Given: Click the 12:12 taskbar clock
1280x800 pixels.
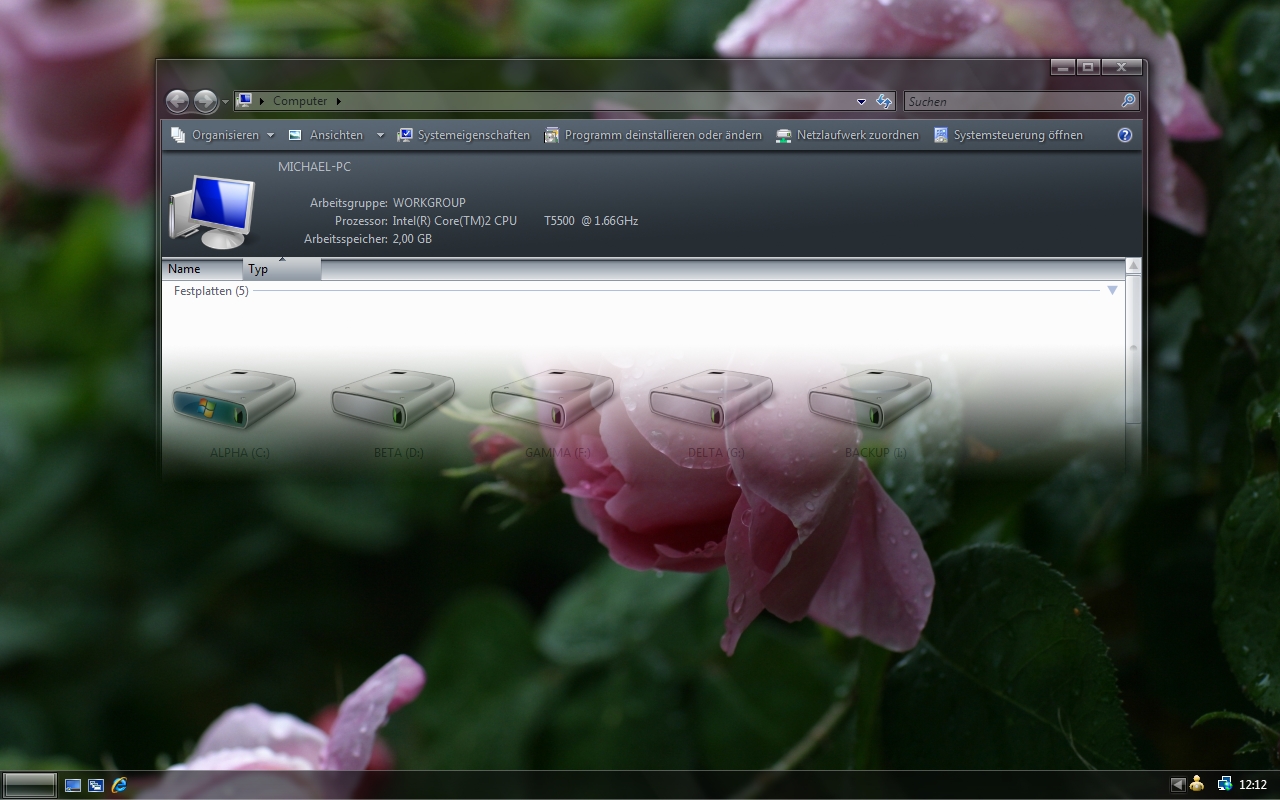Looking at the screenshot, I should [x=1253, y=785].
